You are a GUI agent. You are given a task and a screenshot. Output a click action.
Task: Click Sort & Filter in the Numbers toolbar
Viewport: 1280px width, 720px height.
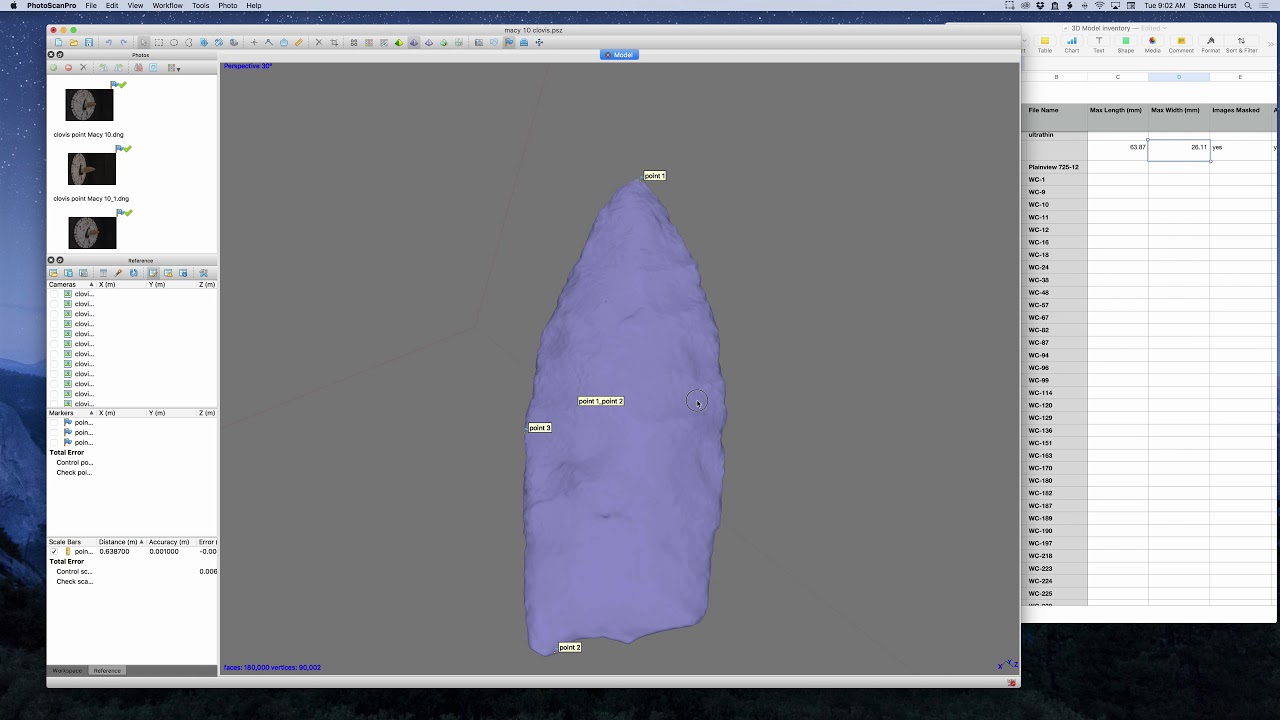click(x=1241, y=44)
